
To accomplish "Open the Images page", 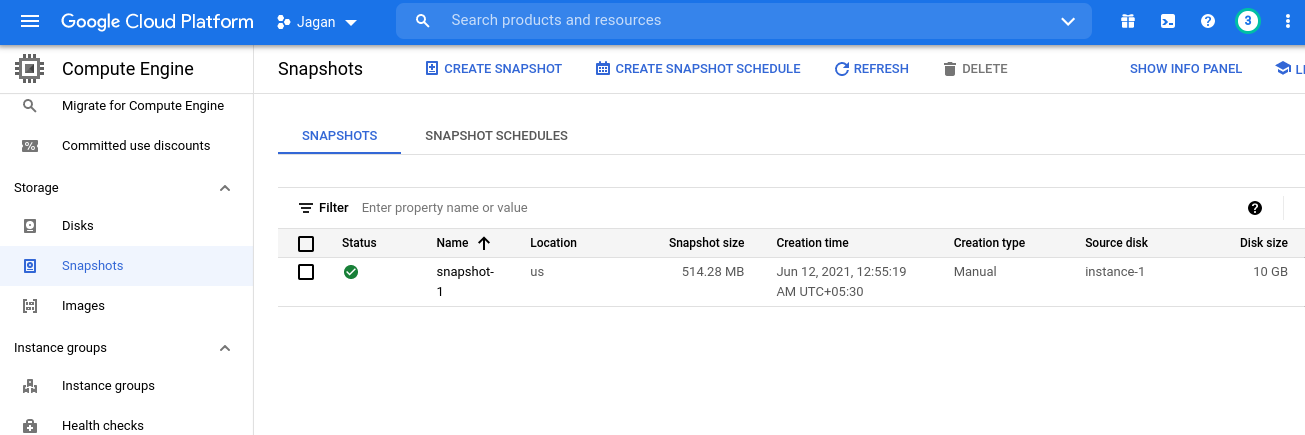I will [x=83, y=306].
